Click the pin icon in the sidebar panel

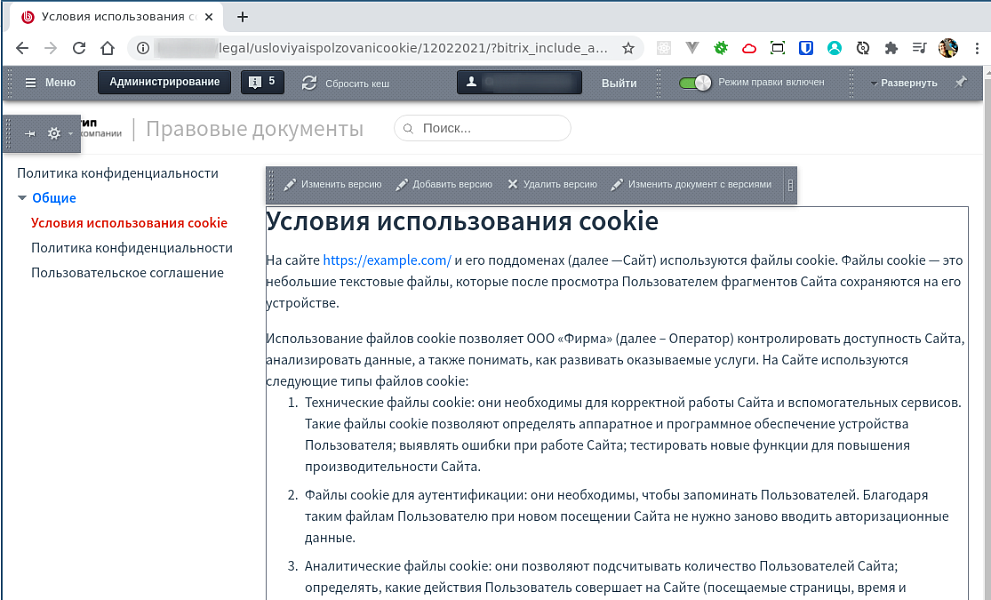point(28,132)
